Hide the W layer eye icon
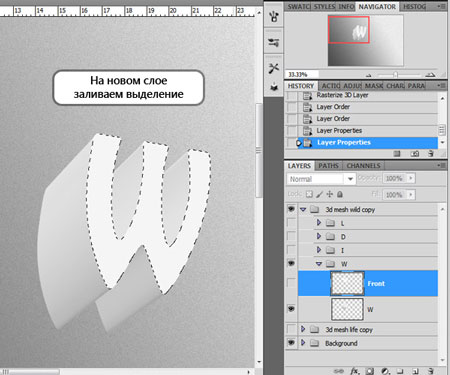 coord(291,309)
